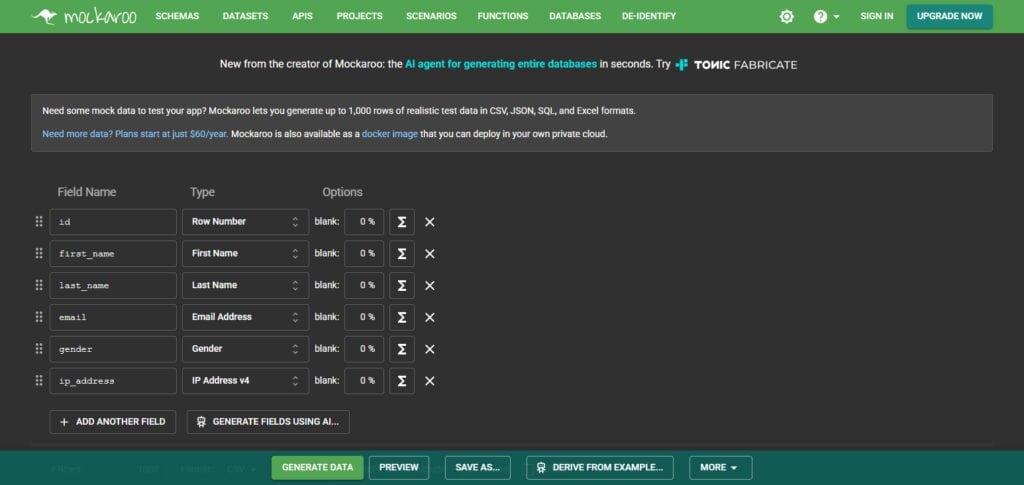Remove the first_name field row

coord(430,254)
